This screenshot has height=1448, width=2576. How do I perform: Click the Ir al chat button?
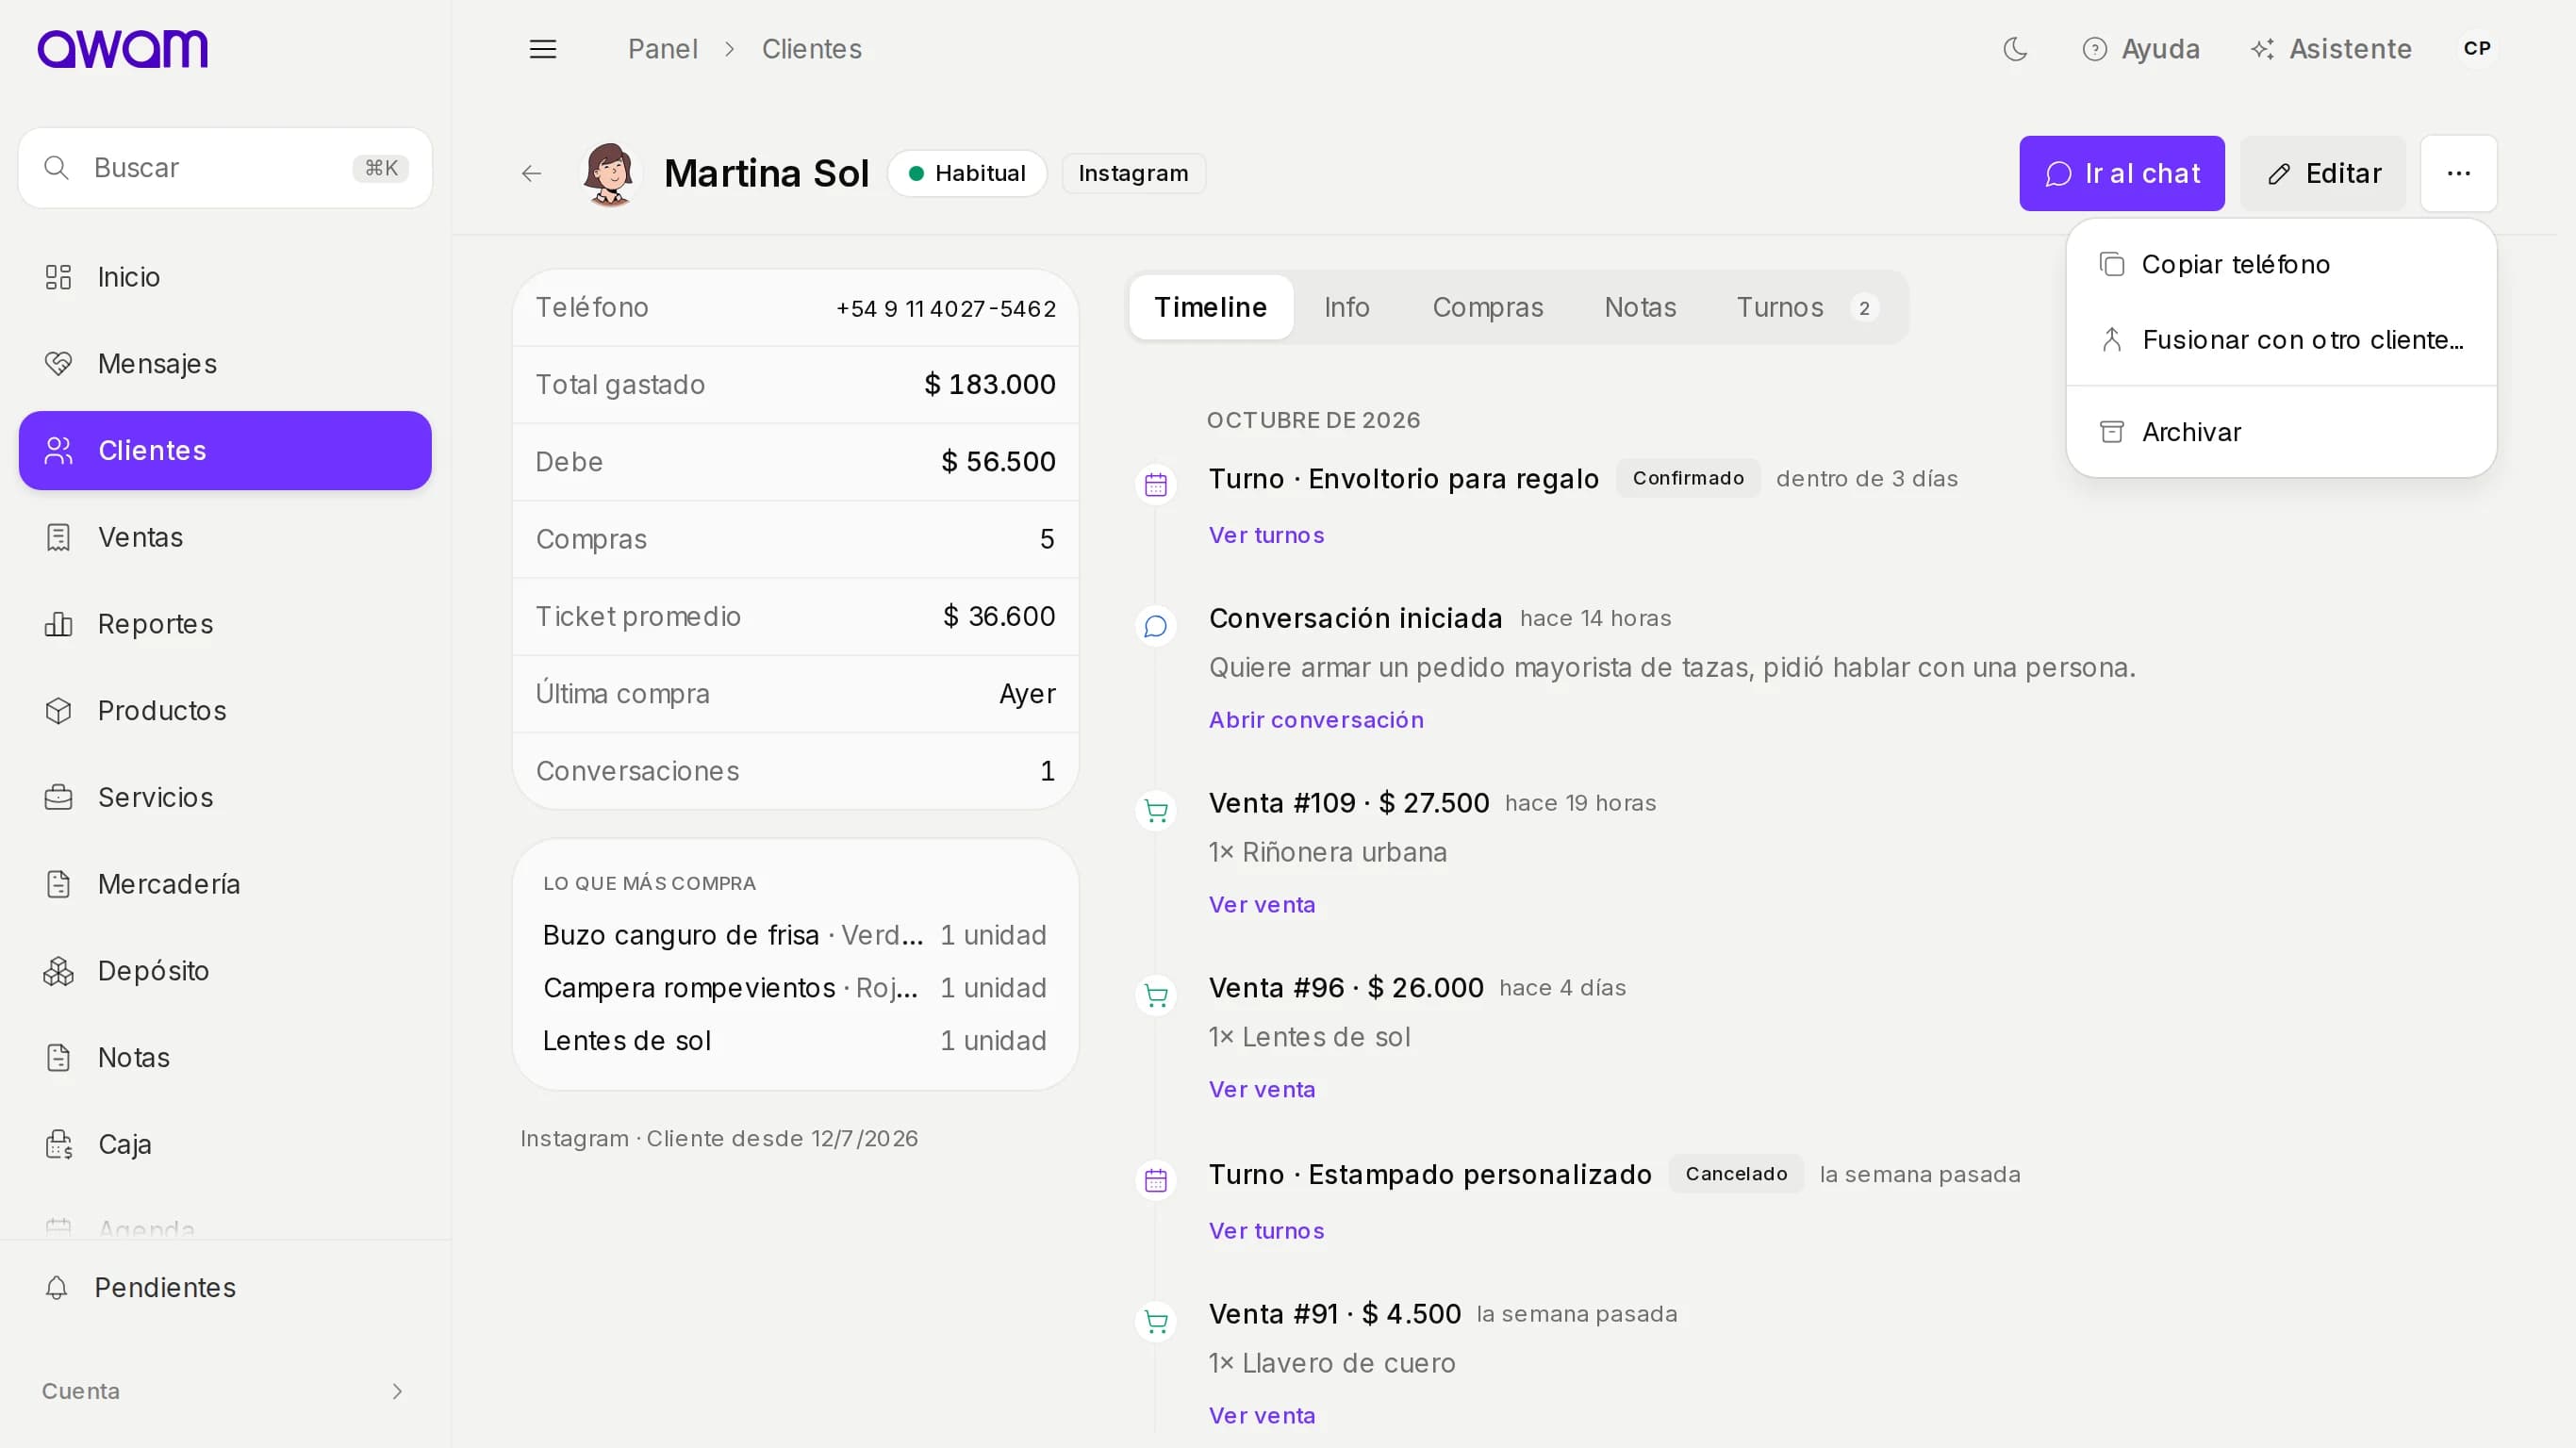click(2122, 174)
